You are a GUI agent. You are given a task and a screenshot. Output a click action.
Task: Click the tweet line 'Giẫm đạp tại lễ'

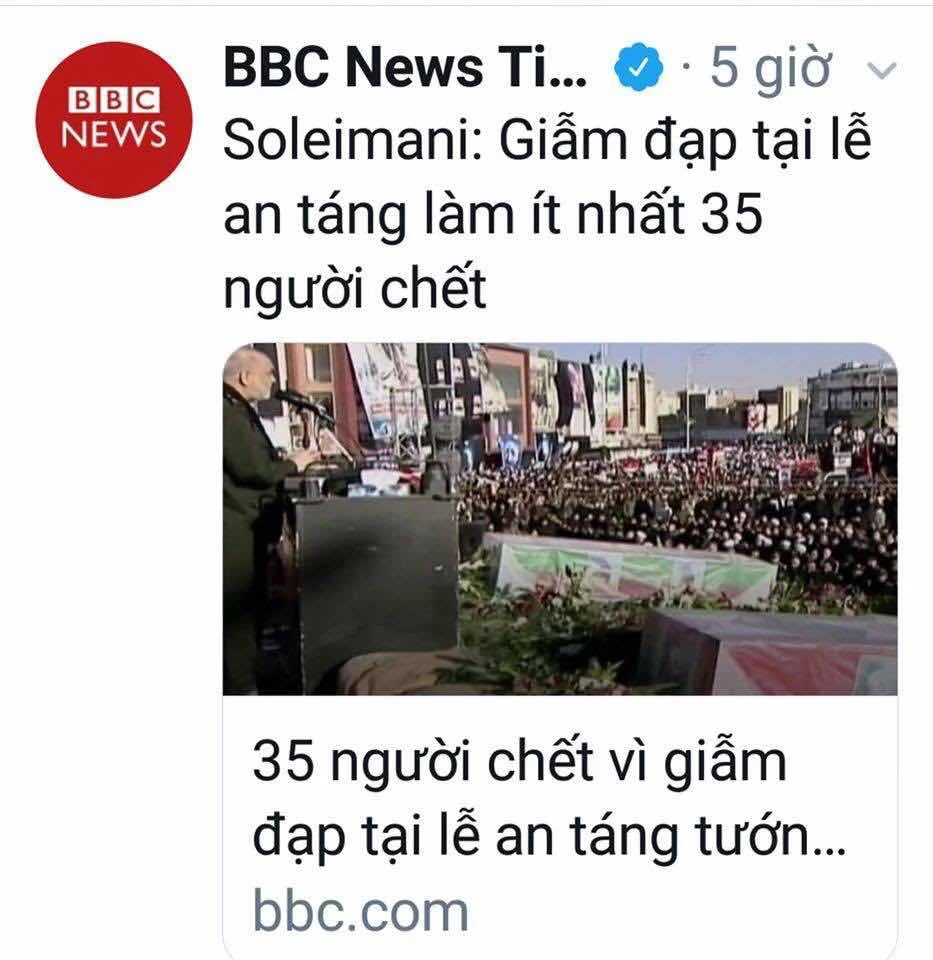685,142
